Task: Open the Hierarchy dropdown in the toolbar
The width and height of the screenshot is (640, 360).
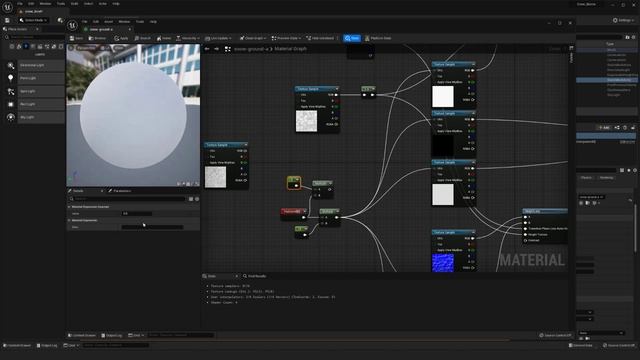Action: [x=188, y=38]
